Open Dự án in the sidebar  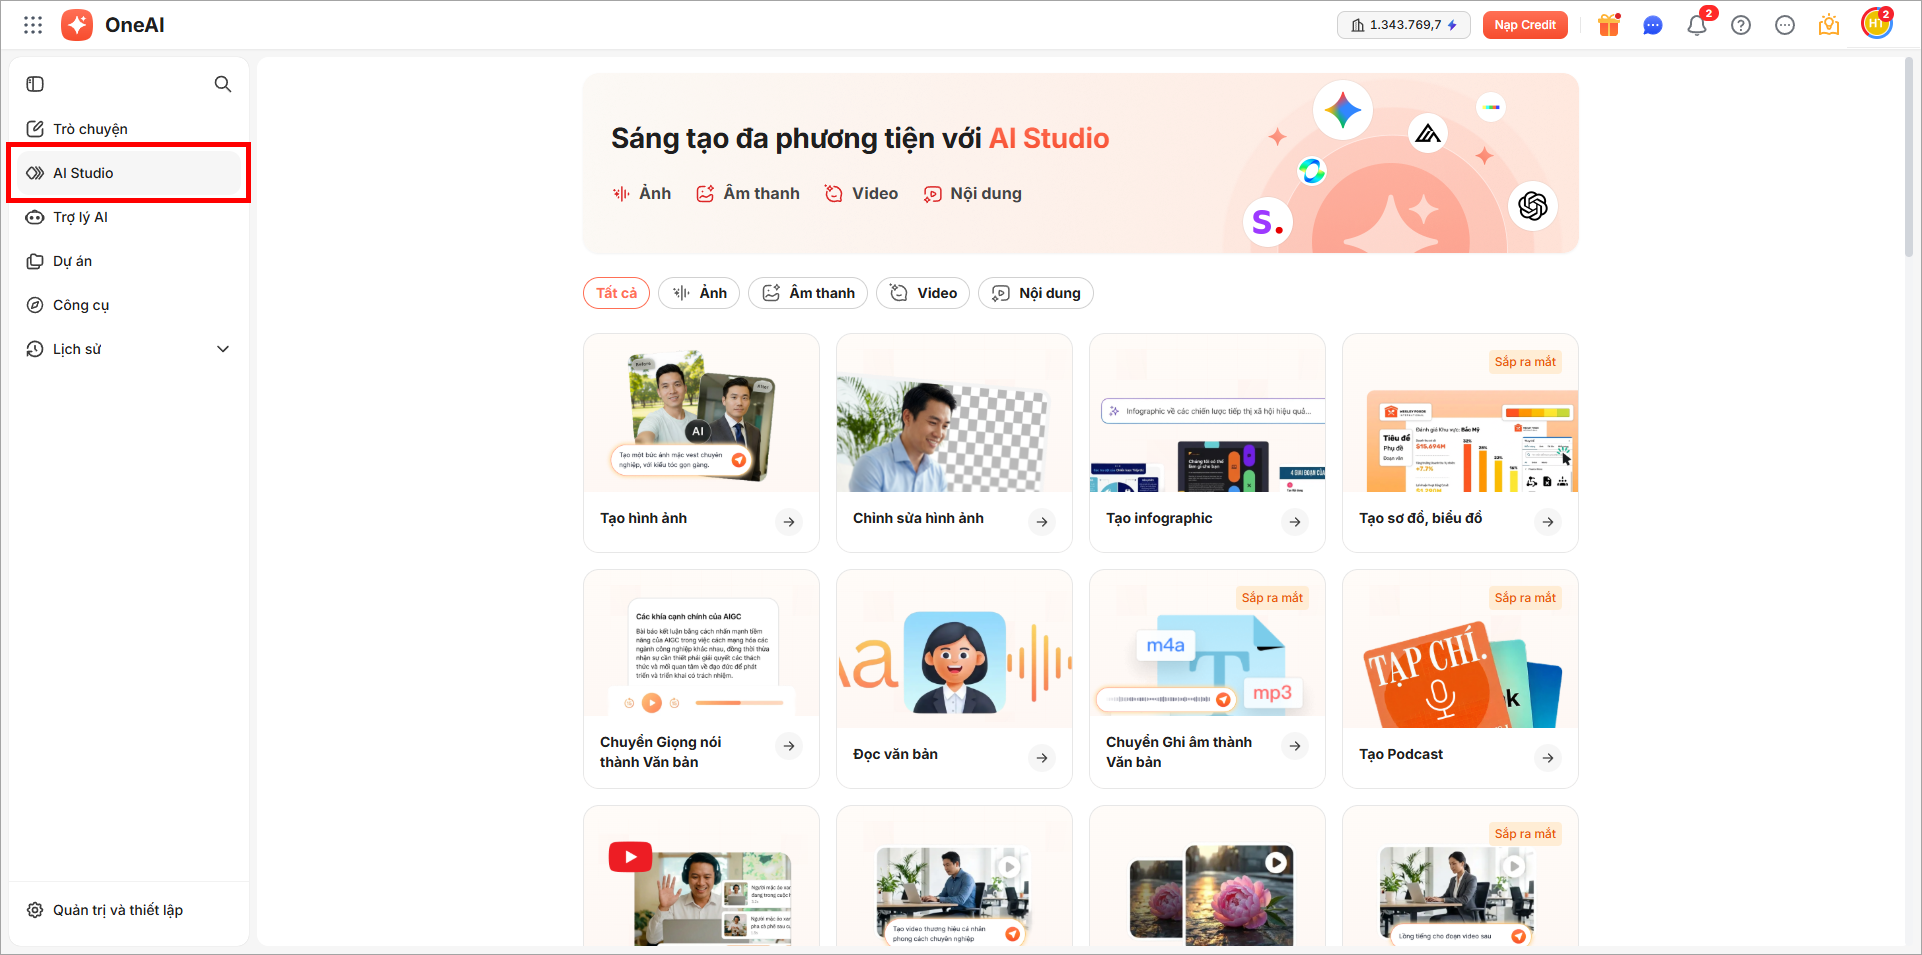pos(129,261)
